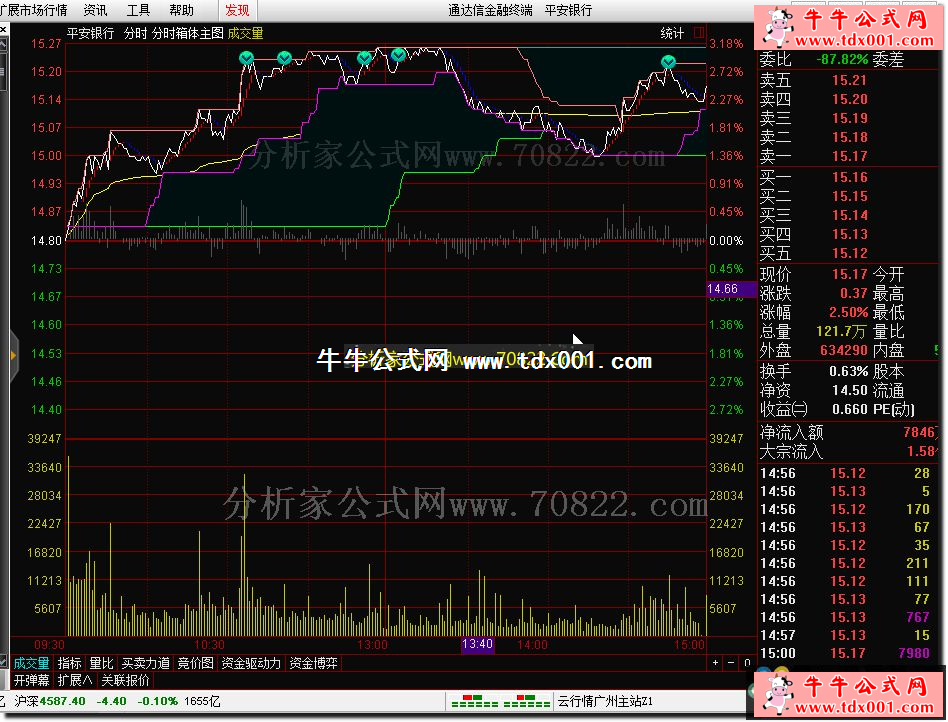Click the 开弹幕 button
948x722 pixels.
31,680
